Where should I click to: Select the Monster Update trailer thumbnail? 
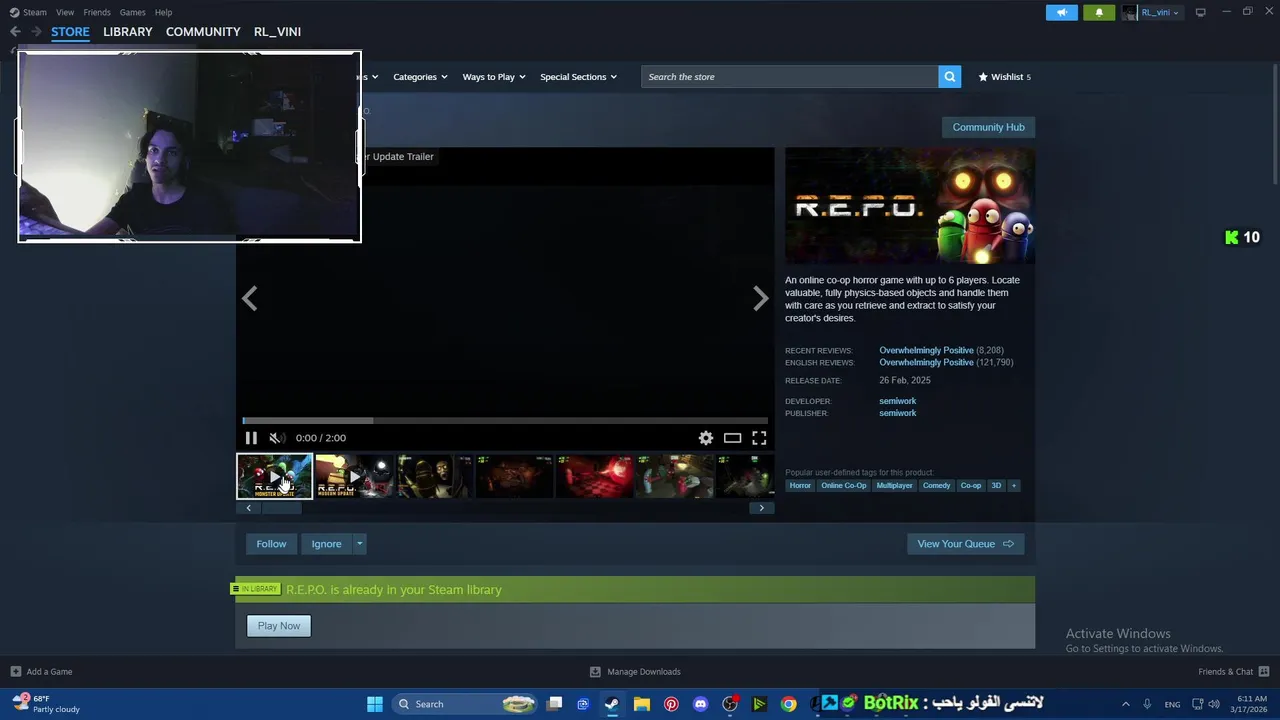pos(275,477)
